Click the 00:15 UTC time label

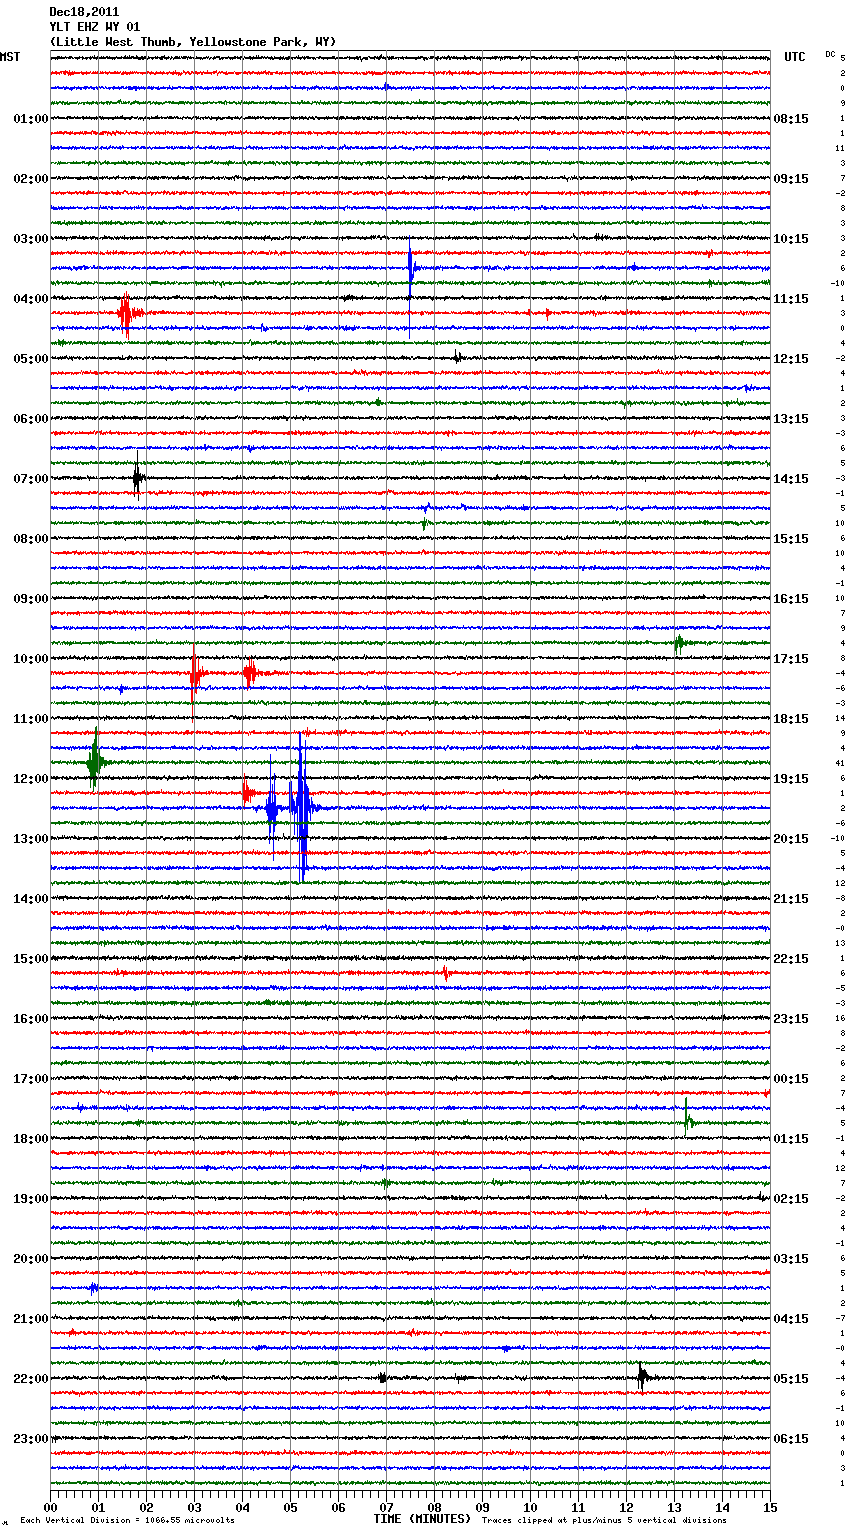[x=791, y=1079]
